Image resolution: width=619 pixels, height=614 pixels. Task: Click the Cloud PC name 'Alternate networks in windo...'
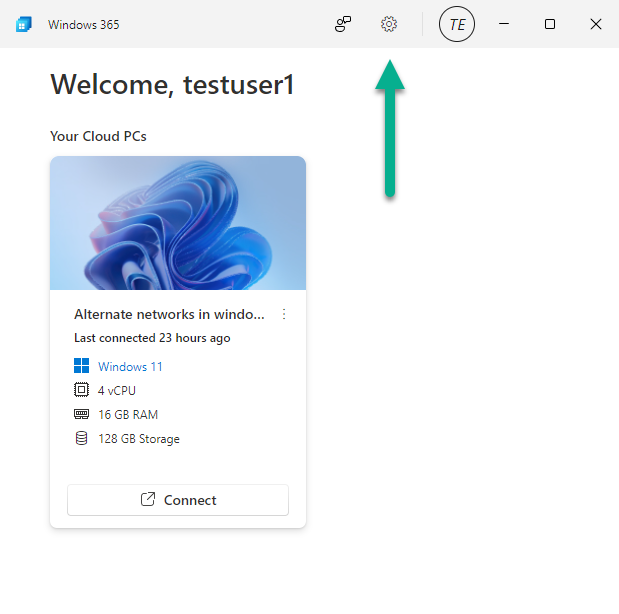tap(169, 314)
